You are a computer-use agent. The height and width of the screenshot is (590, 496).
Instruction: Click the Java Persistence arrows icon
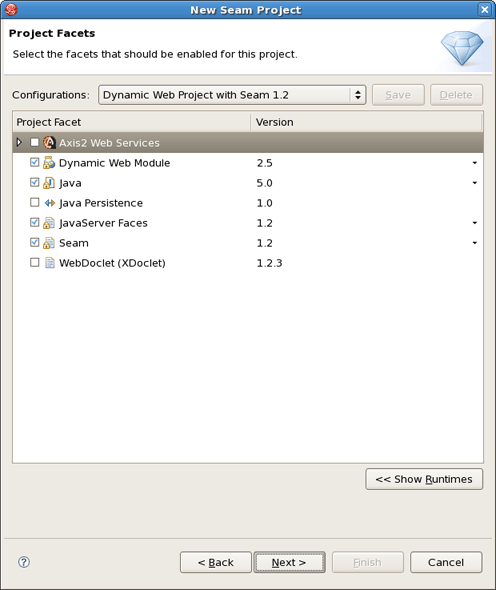point(49,203)
